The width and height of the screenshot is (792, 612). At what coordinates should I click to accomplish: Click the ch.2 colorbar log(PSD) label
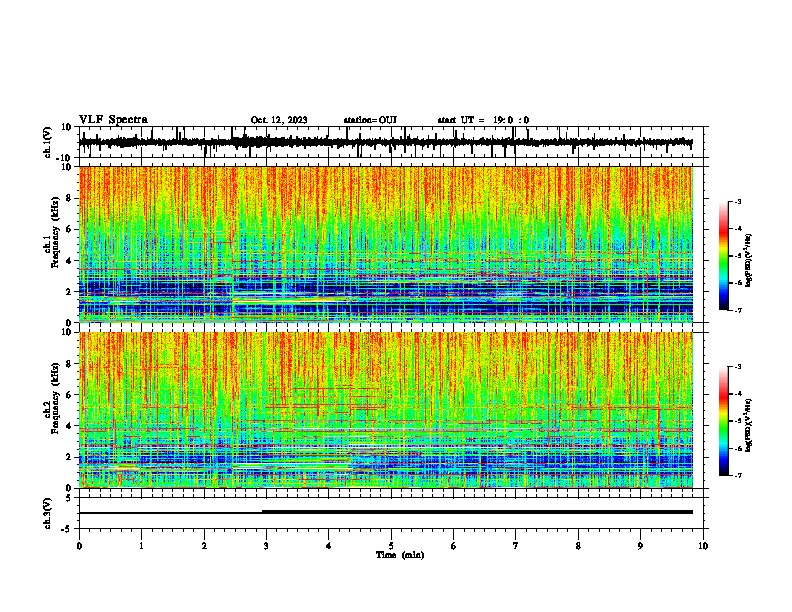749,425
